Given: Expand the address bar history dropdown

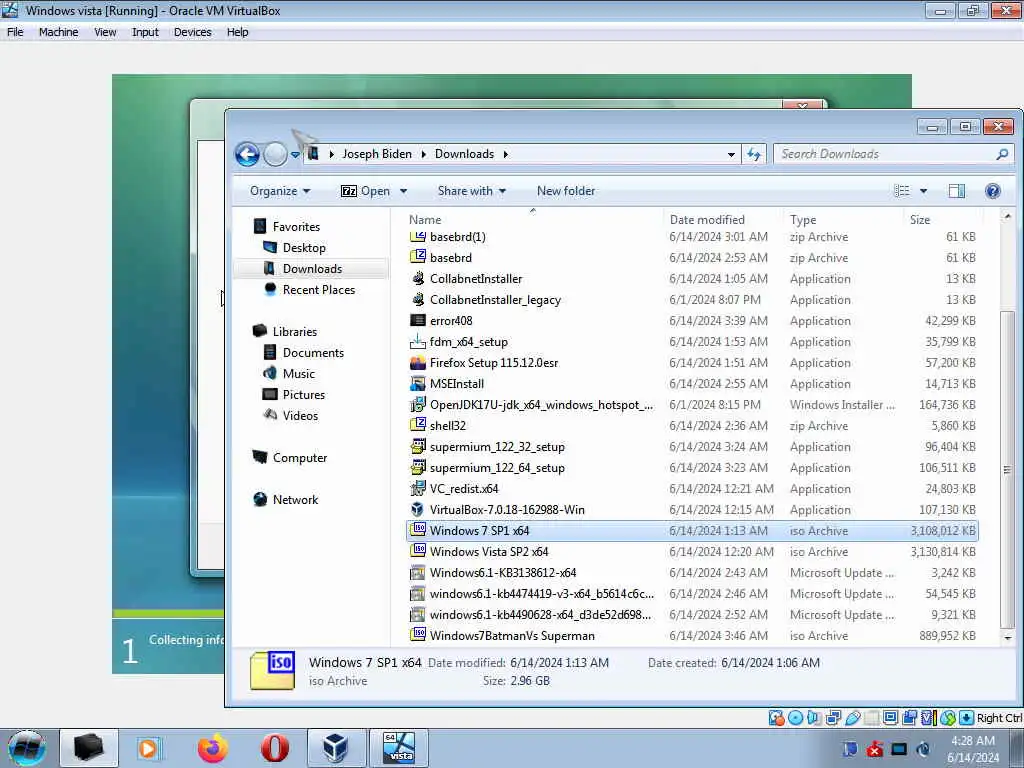Looking at the screenshot, I should coord(731,155).
